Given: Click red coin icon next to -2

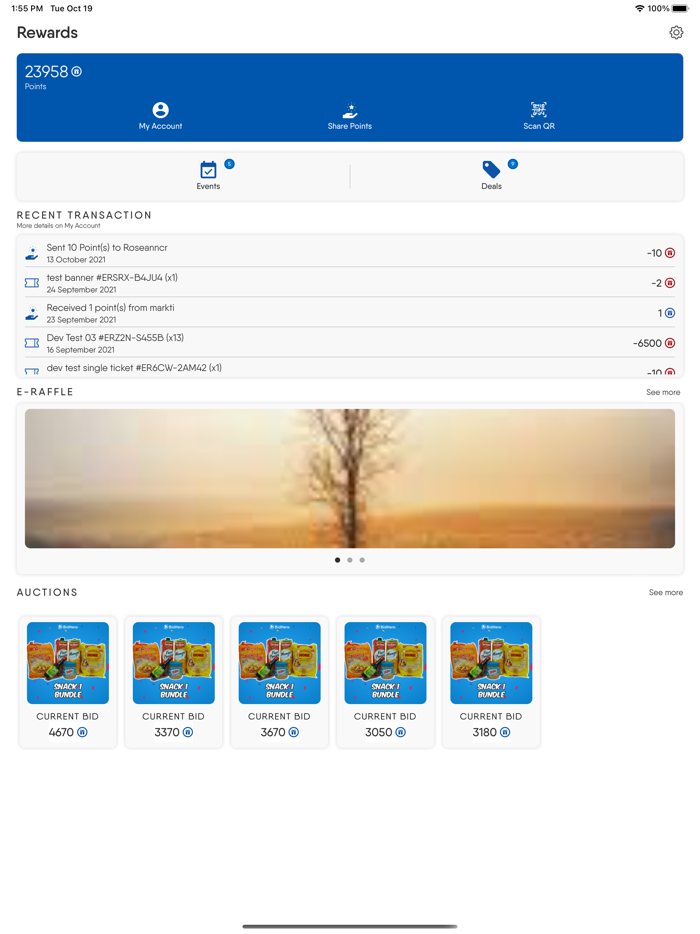Looking at the screenshot, I should tap(670, 283).
